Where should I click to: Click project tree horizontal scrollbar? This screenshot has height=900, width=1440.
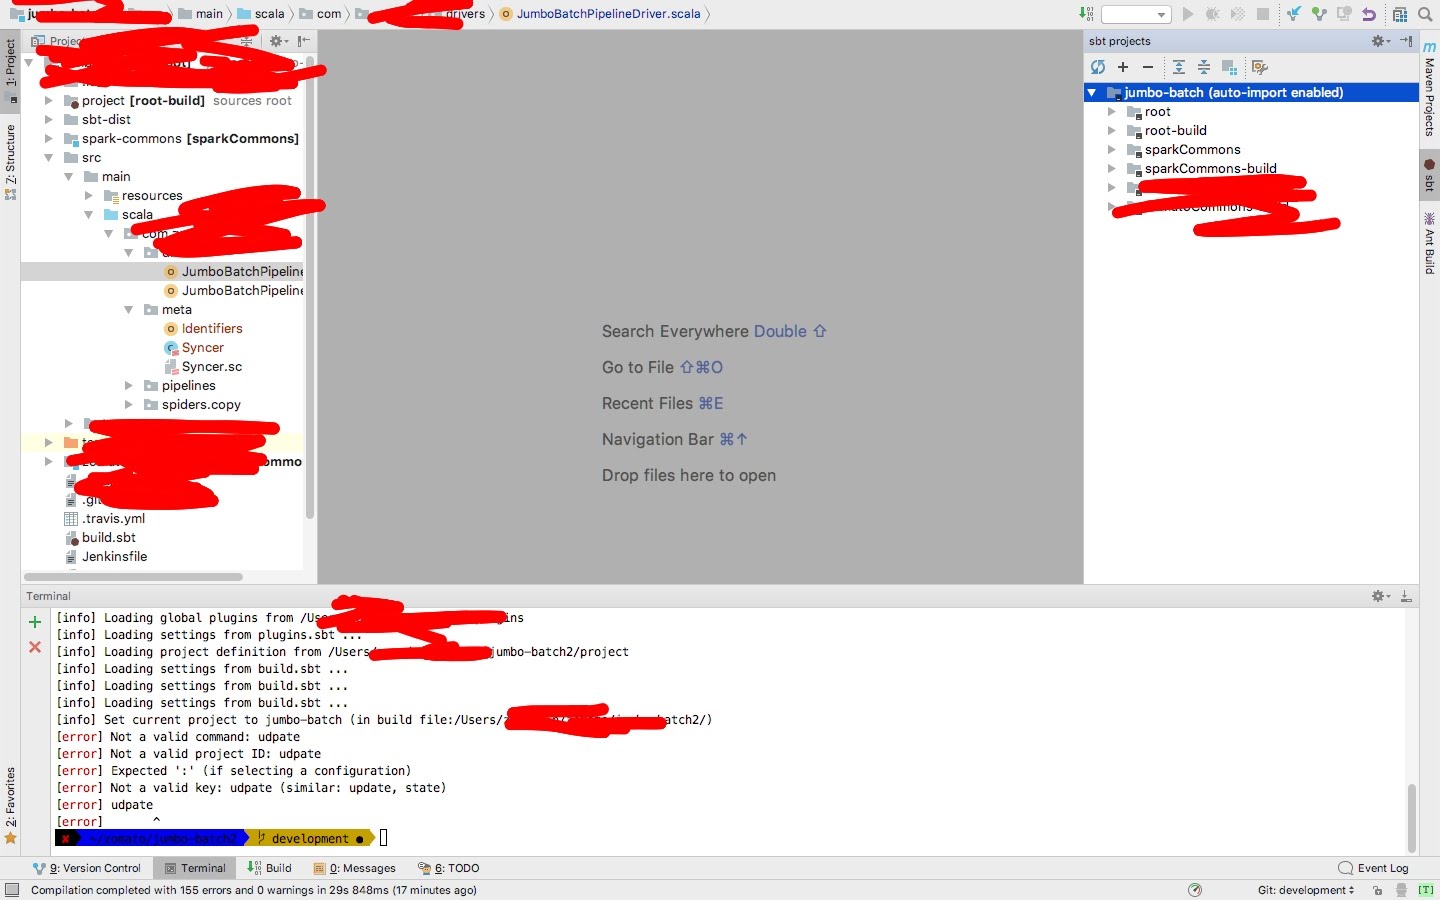(x=133, y=577)
